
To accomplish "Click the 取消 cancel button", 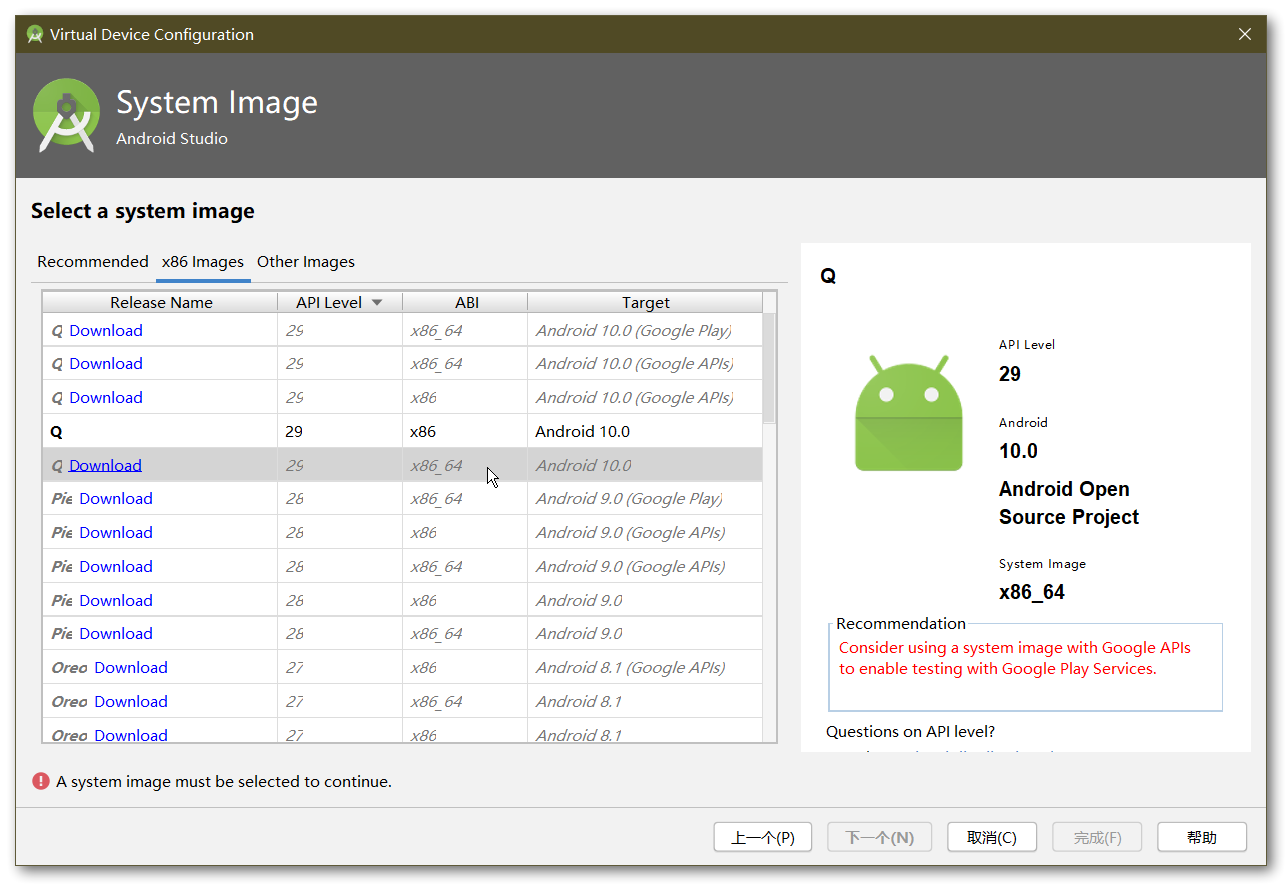I will pos(991,837).
